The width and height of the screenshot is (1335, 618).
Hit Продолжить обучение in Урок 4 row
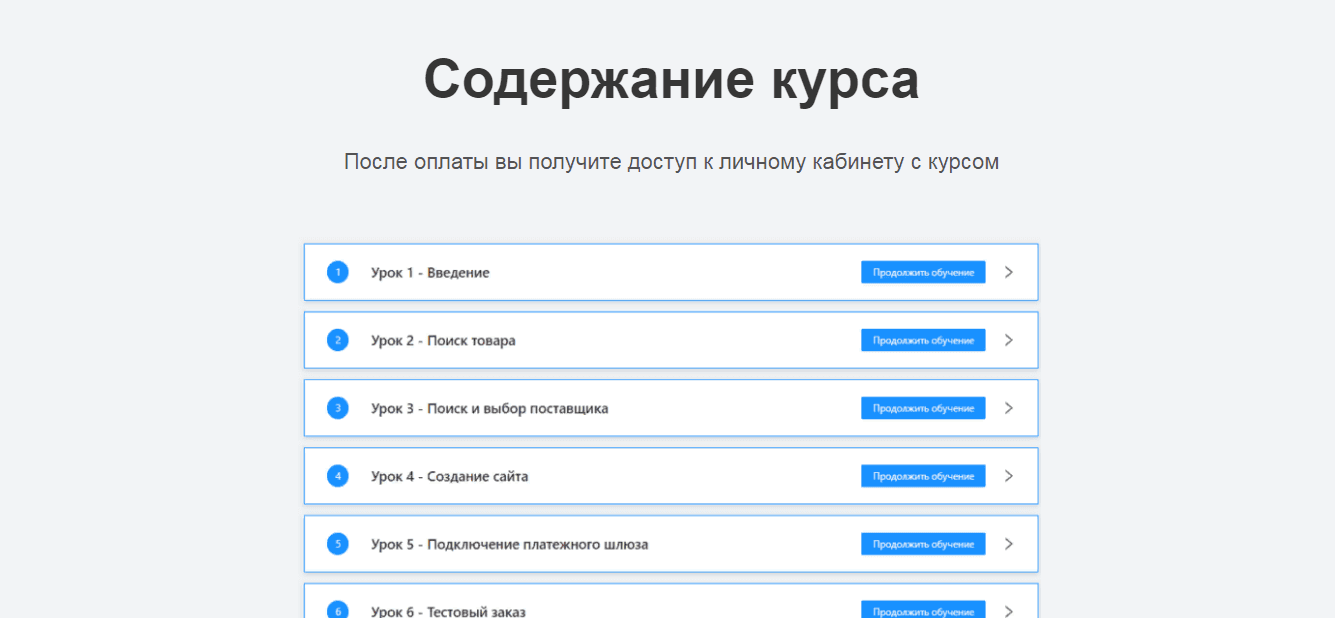tap(923, 476)
